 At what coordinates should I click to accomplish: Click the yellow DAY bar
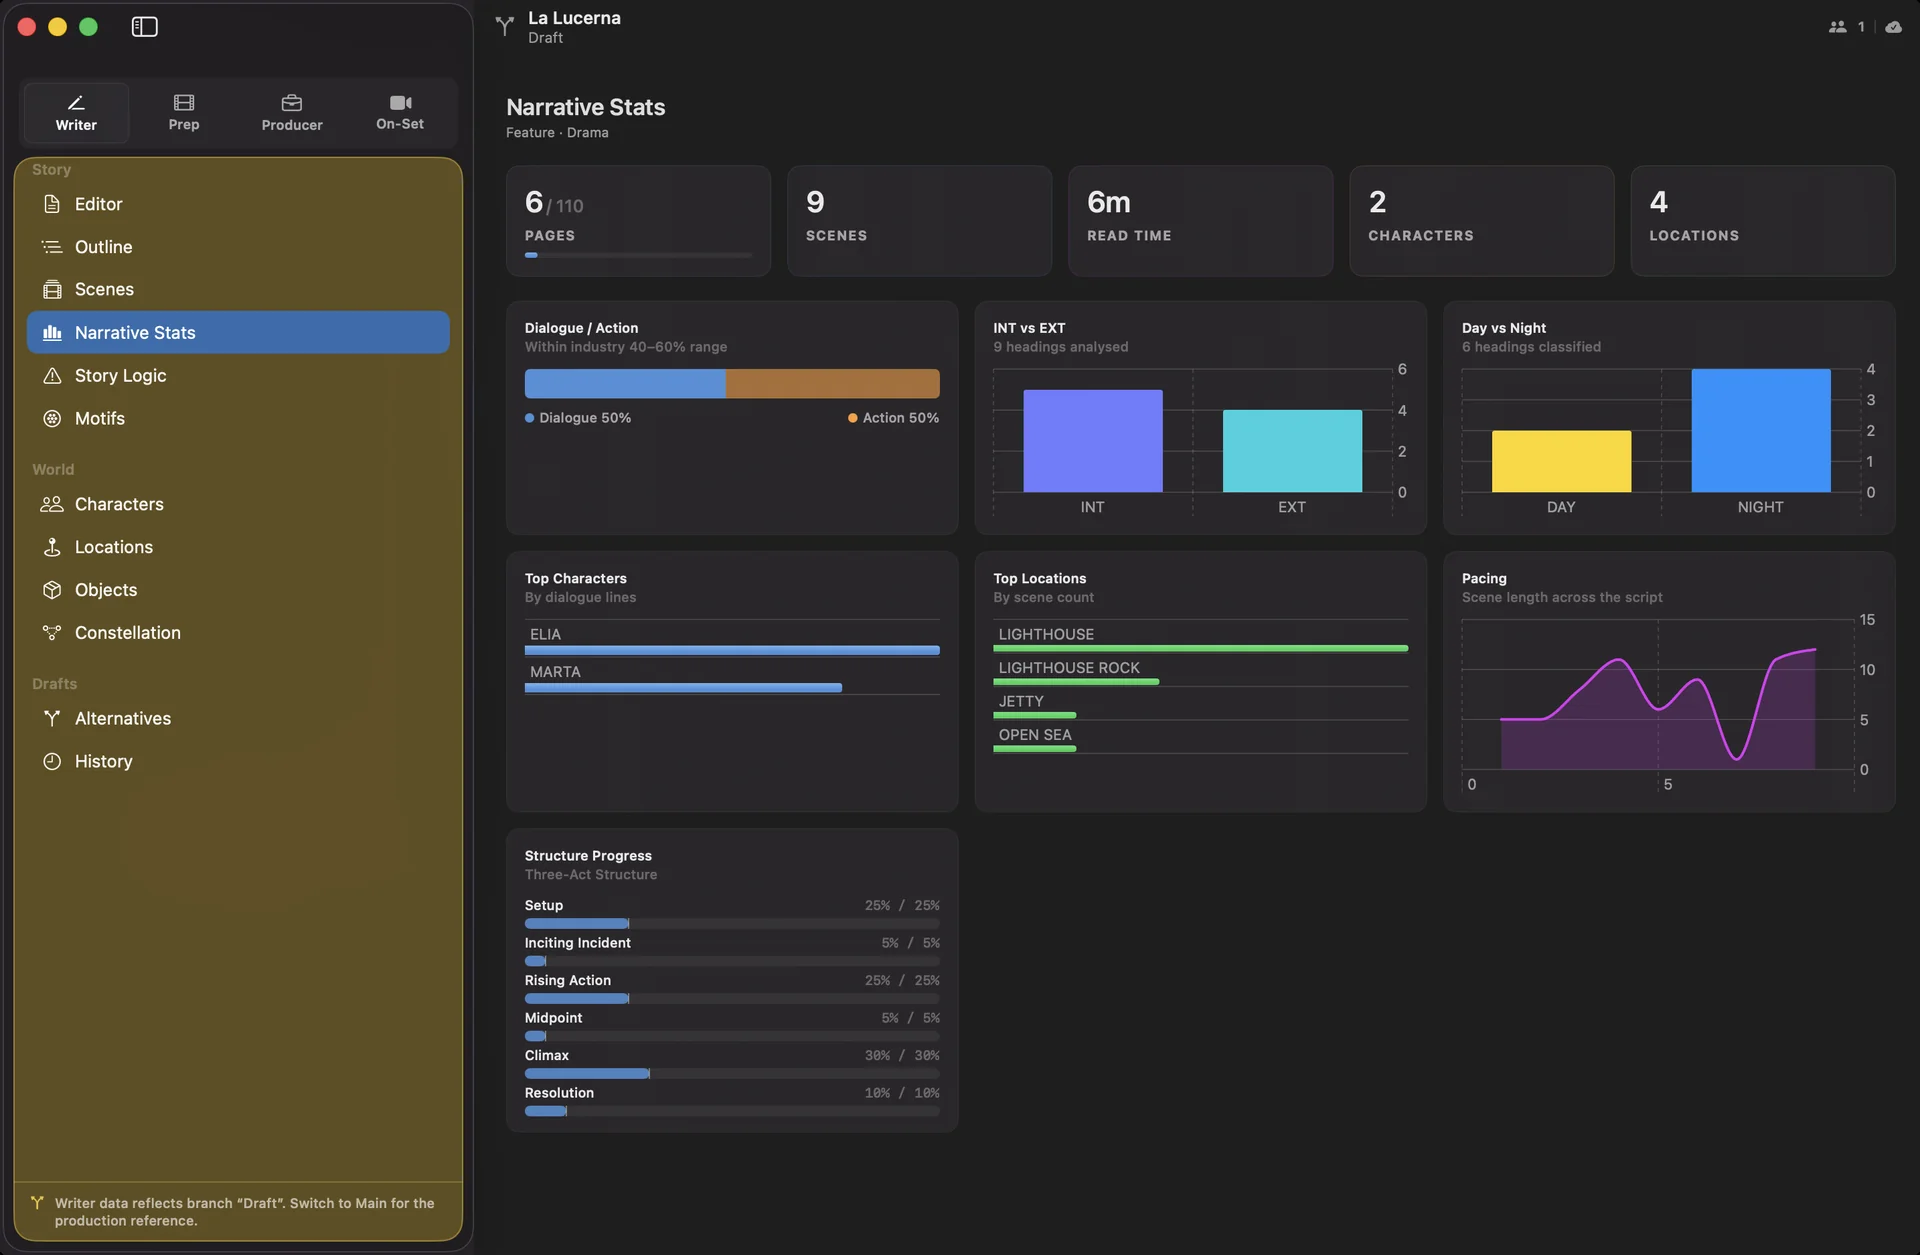(x=1561, y=461)
